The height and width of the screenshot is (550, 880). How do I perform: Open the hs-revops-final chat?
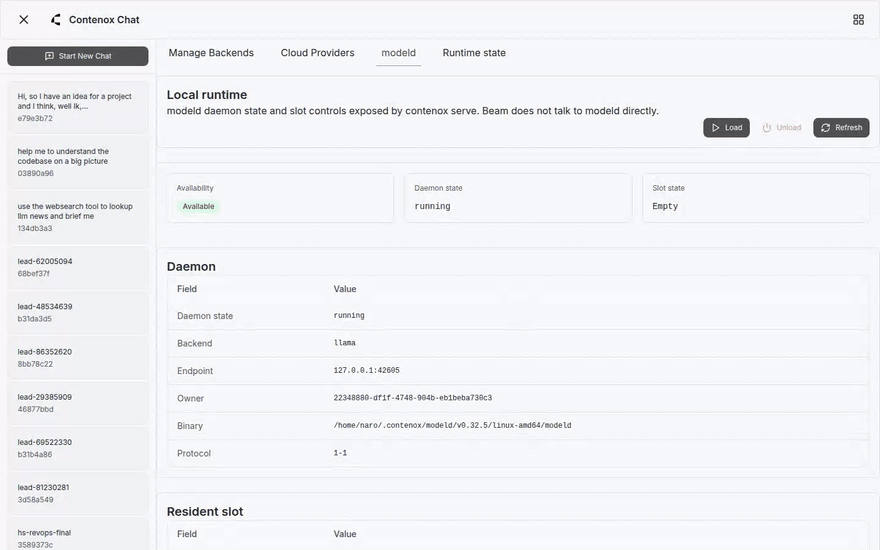click(77, 536)
